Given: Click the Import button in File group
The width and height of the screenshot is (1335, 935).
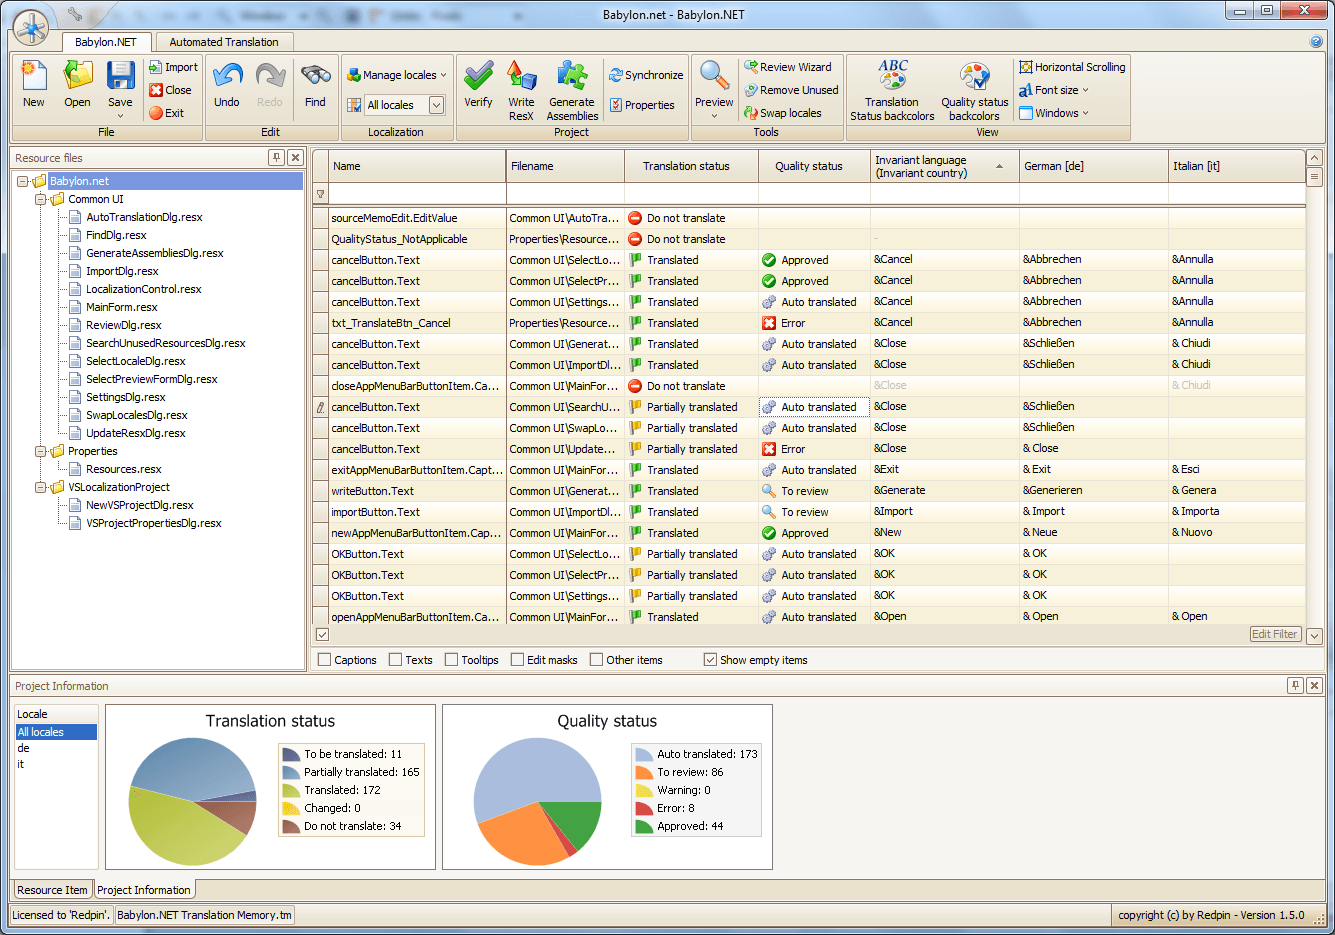Looking at the screenshot, I should click(173, 67).
